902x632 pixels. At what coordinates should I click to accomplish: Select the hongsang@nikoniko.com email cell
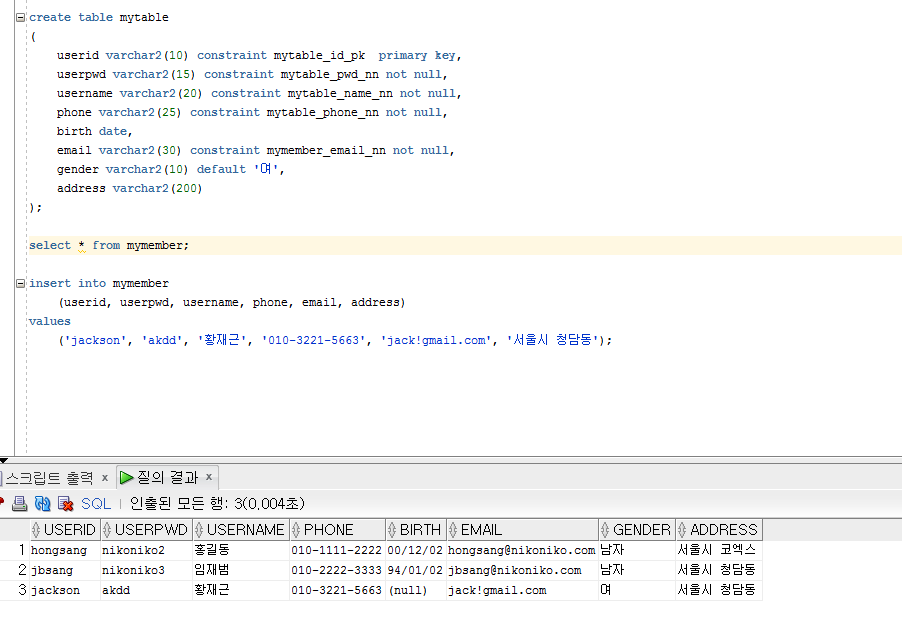pyautogui.click(x=522, y=550)
